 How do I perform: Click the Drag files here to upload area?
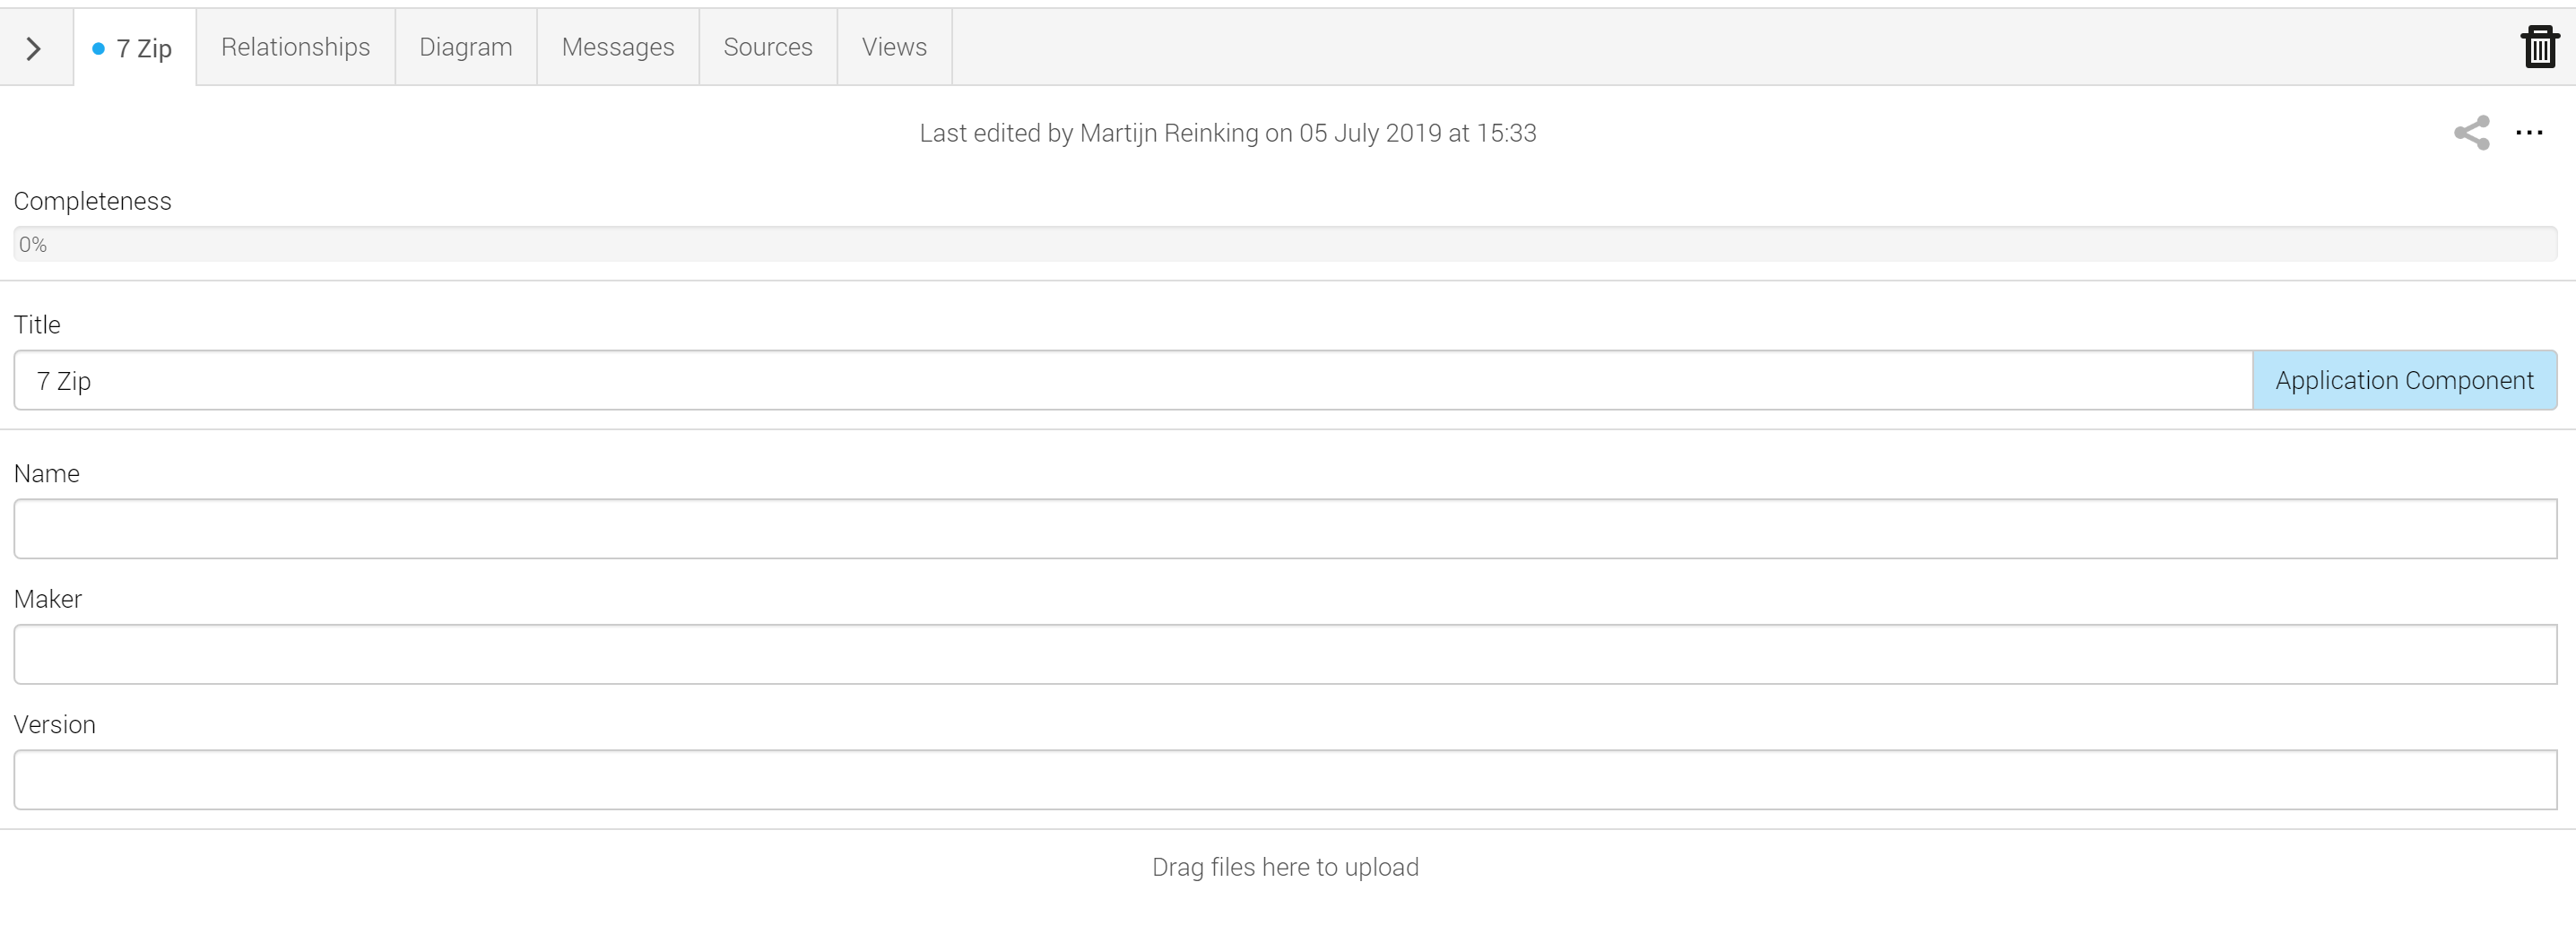click(x=1285, y=867)
